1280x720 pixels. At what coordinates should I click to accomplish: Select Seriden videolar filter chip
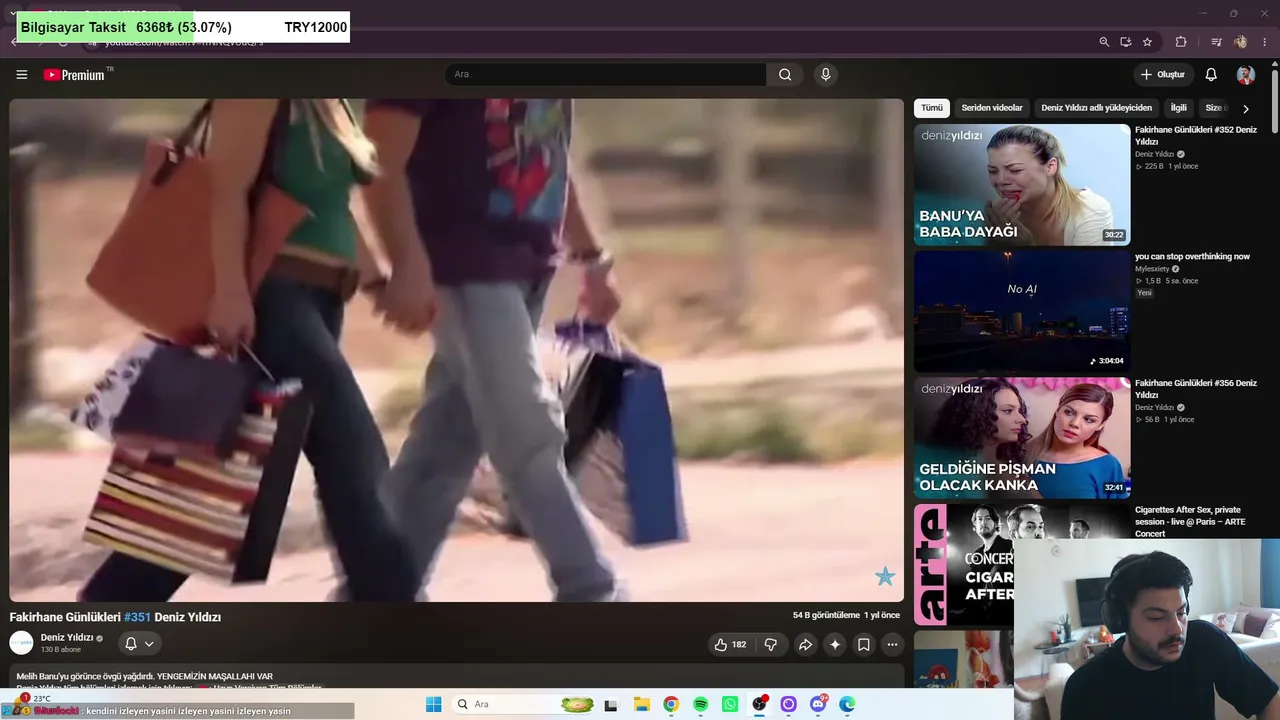[992, 108]
